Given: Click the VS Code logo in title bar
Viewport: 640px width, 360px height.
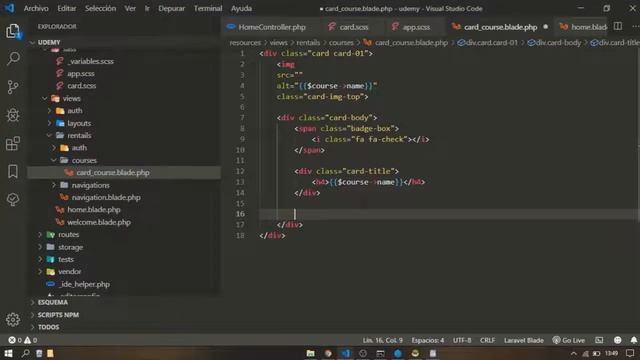Looking at the screenshot, I should (x=9, y=8).
